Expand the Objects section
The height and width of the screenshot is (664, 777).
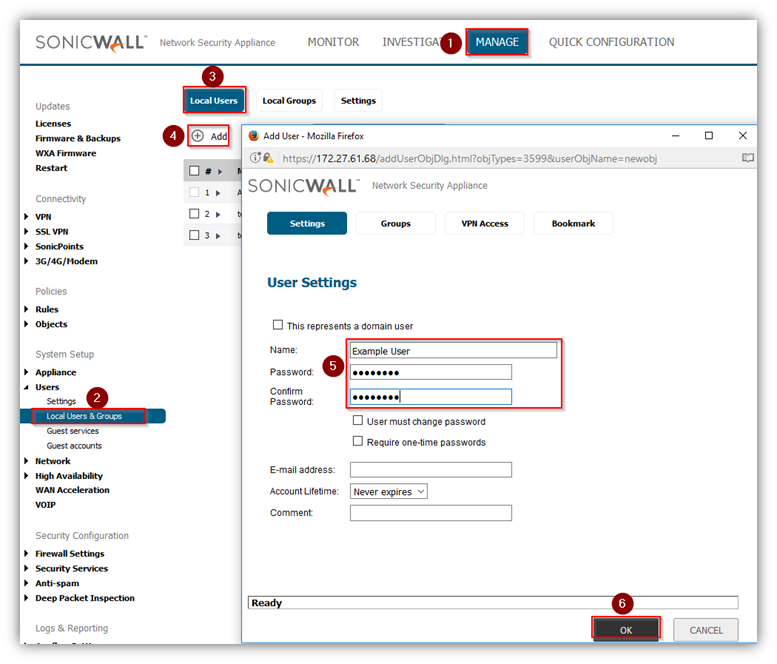[26, 324]
